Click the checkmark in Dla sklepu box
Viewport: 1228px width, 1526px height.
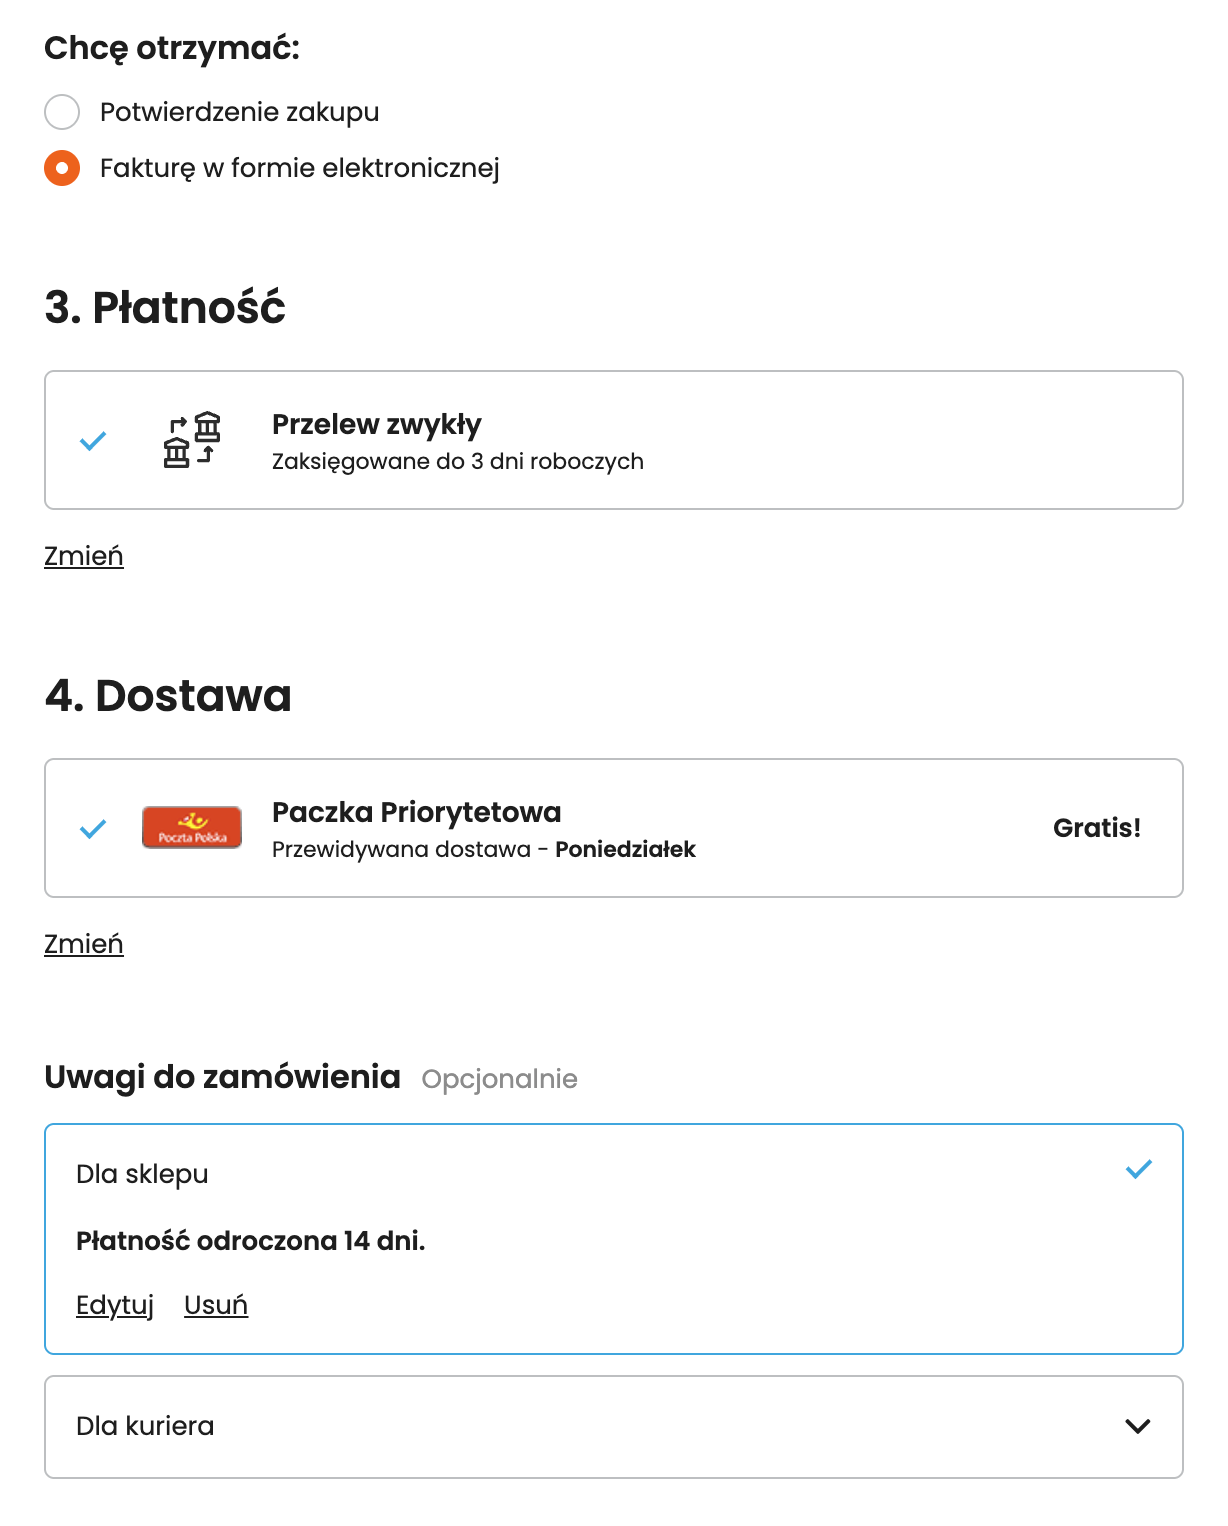1139,1169
